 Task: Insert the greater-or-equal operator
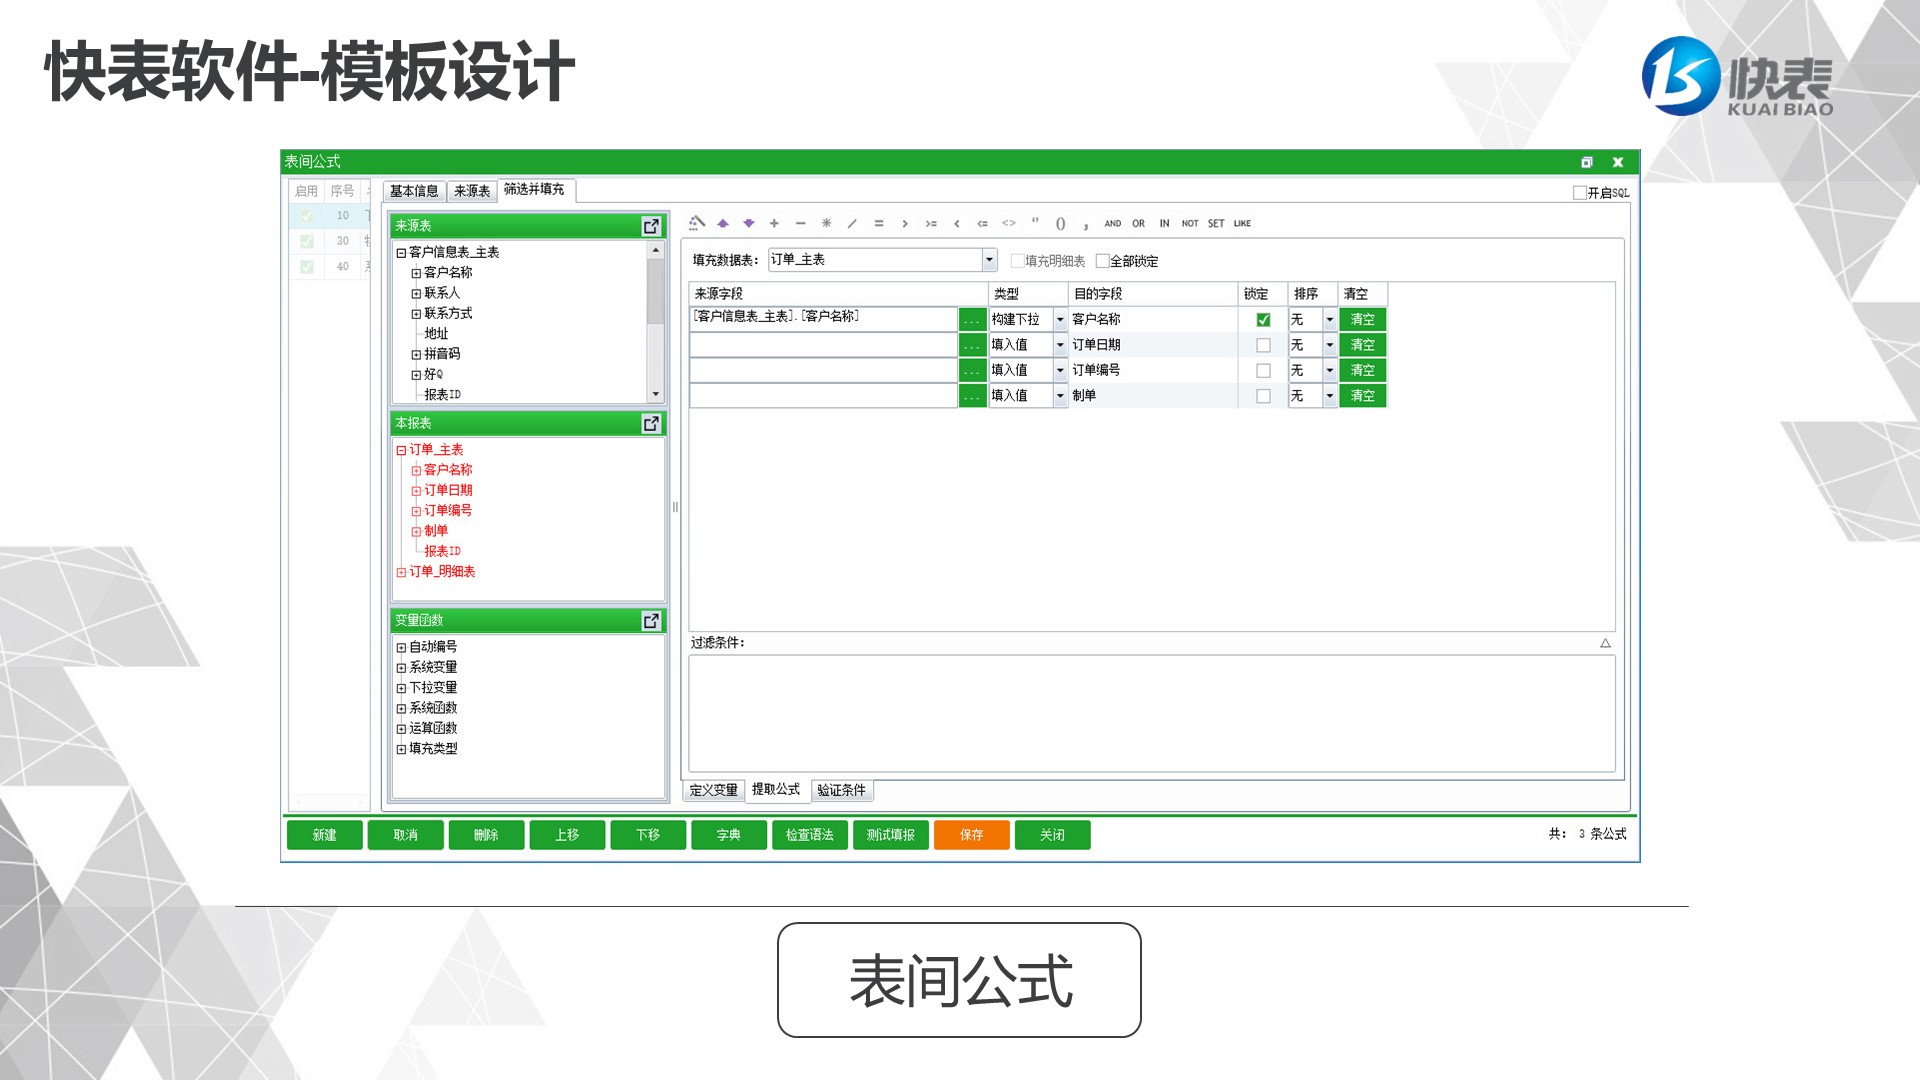point(931,223)
